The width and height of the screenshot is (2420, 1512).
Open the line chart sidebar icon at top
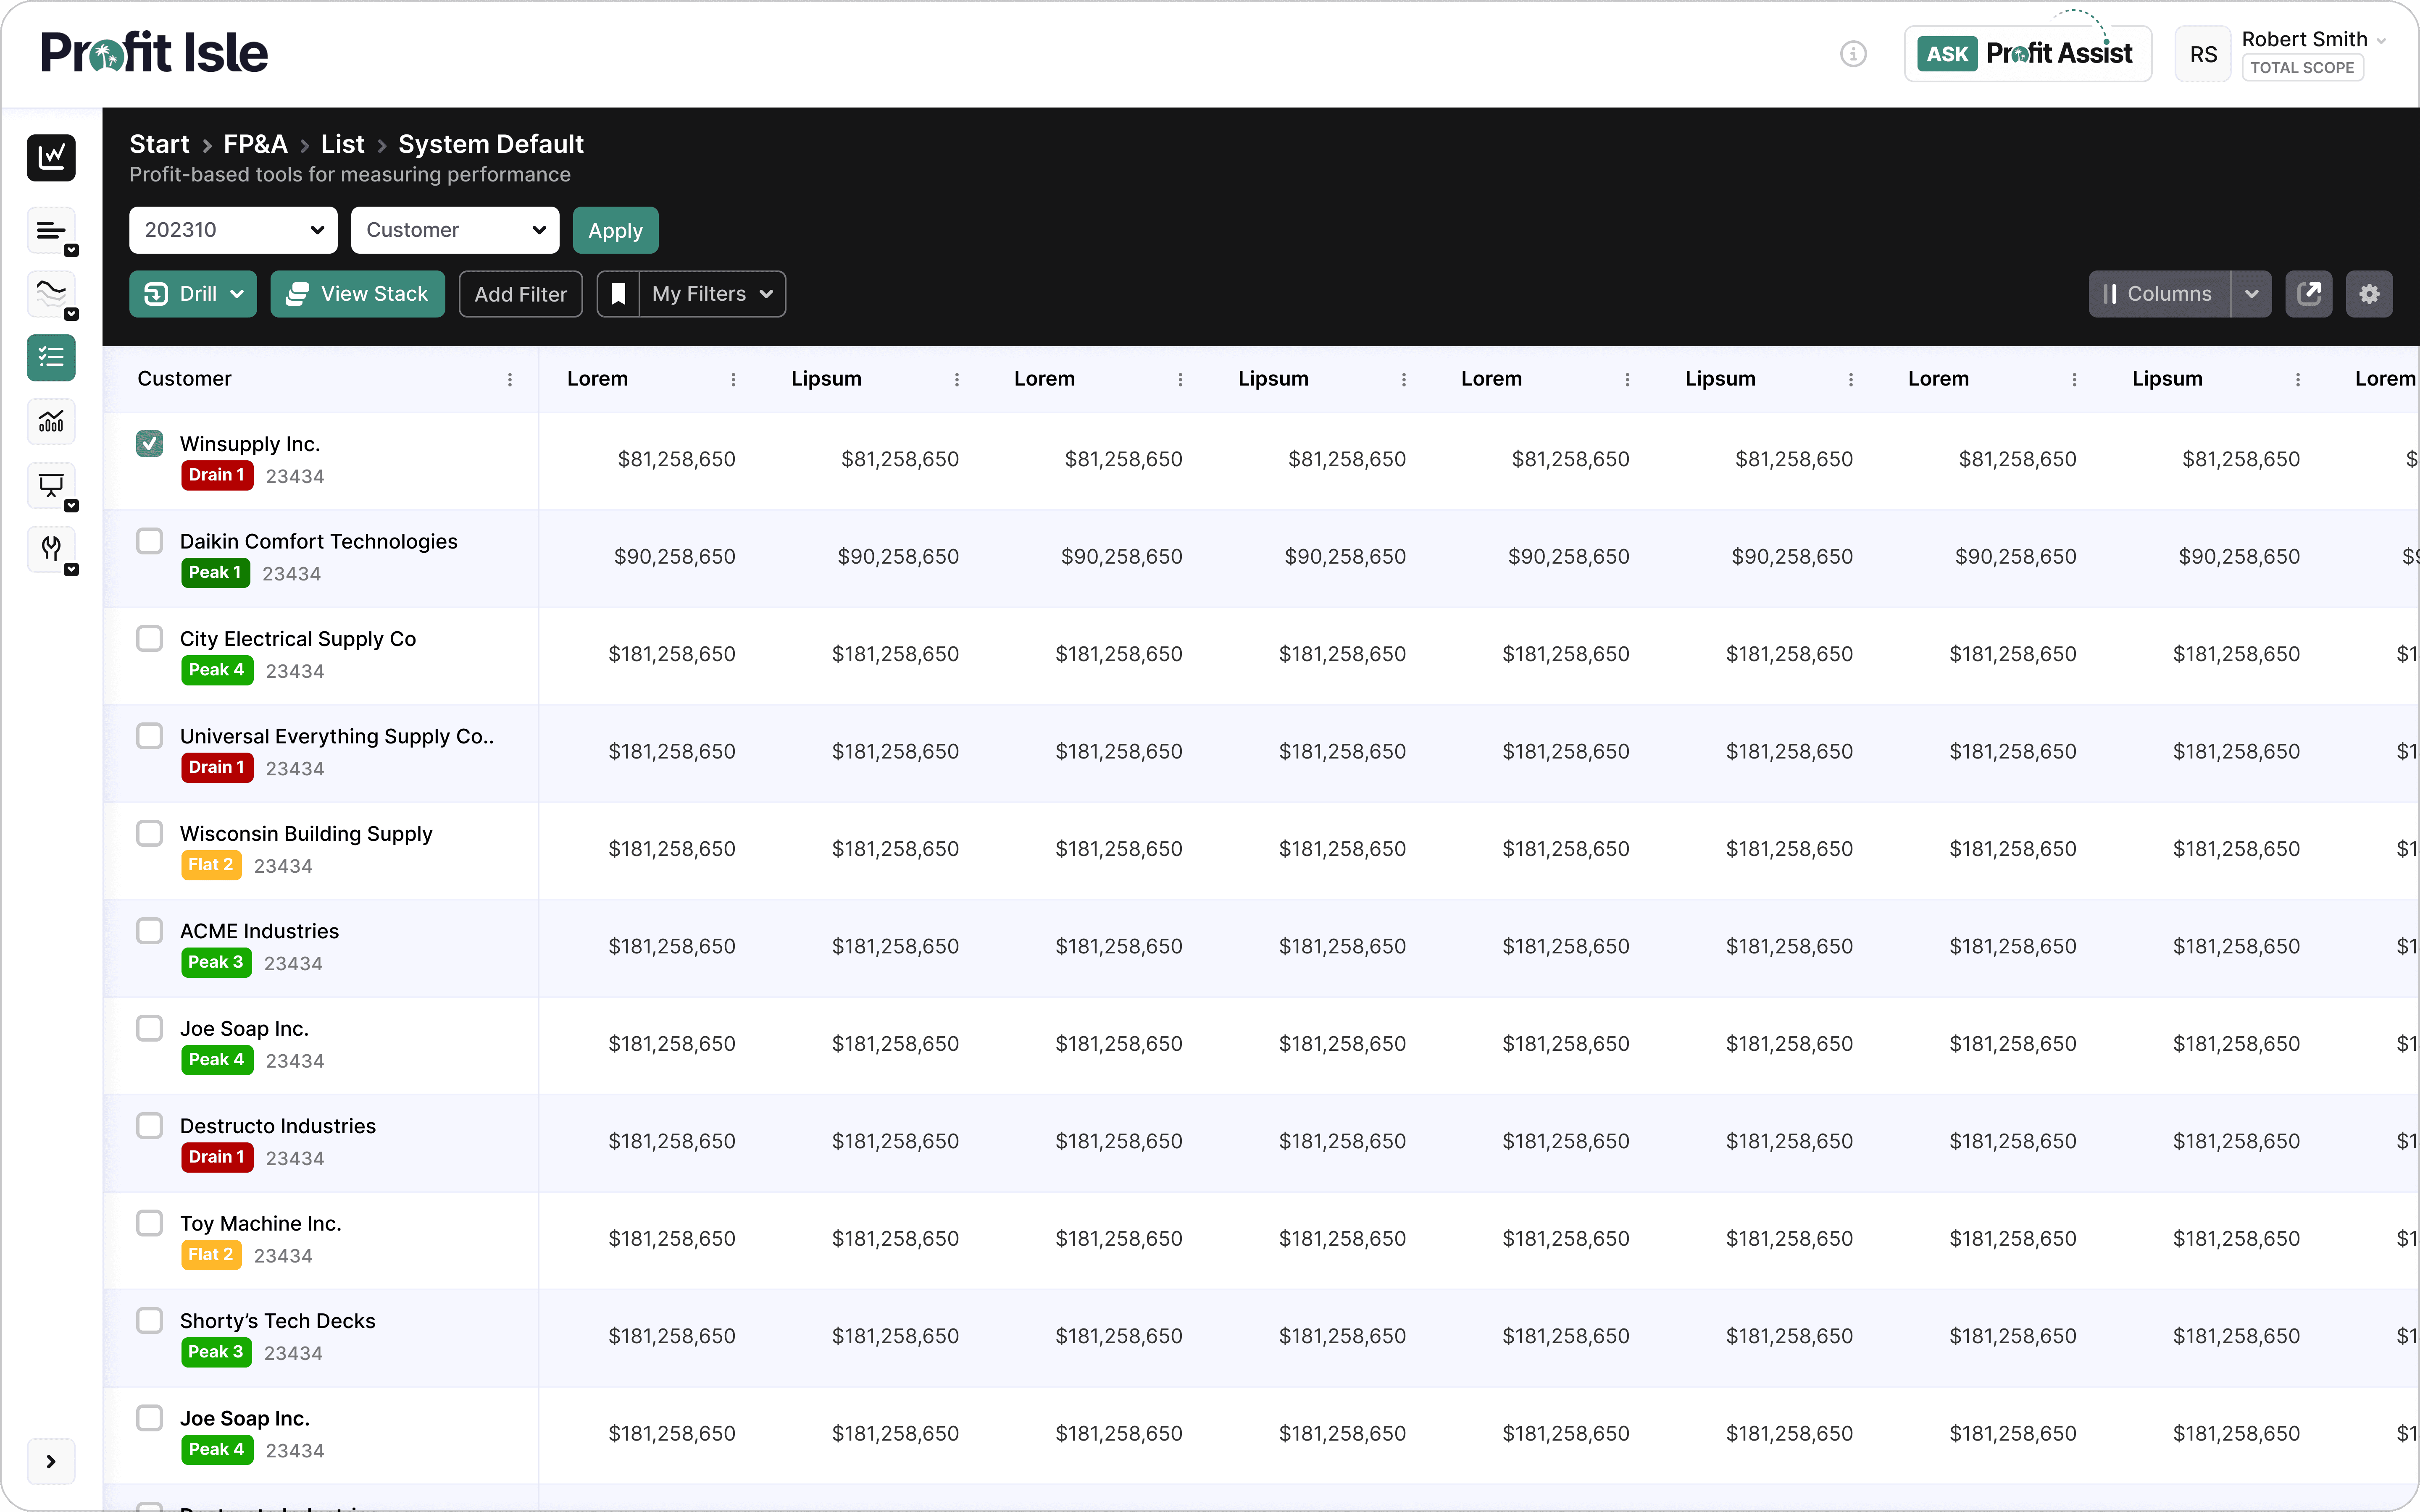51,157
